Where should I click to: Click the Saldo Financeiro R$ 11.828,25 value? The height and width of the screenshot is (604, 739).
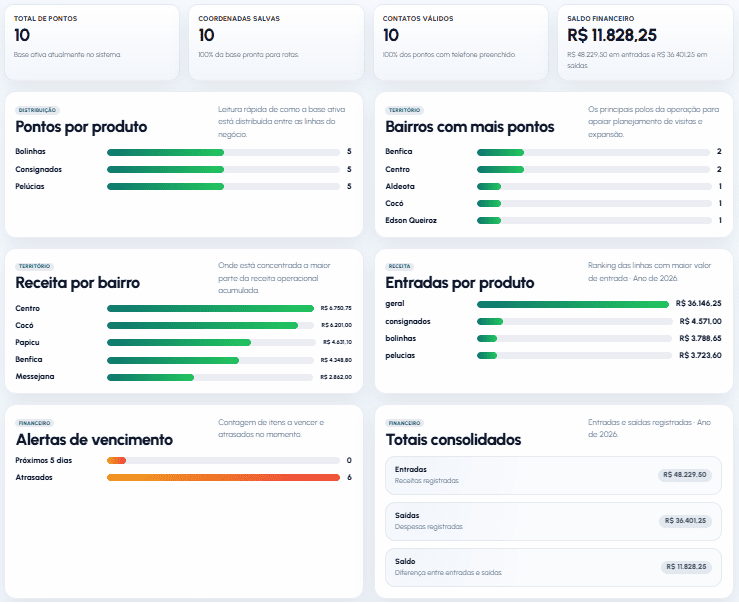[612, 35]
